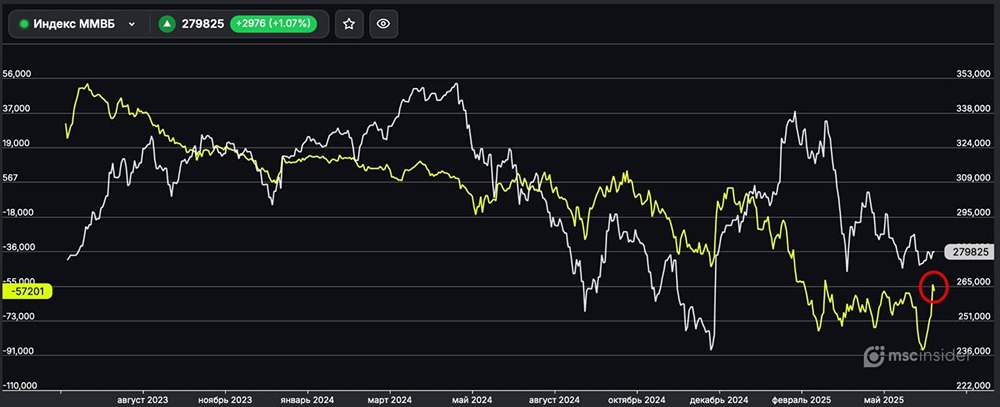The image size is (1000, 407).
Task: Click the 222,000 right-axis value
Action: [x=974, y=386]
